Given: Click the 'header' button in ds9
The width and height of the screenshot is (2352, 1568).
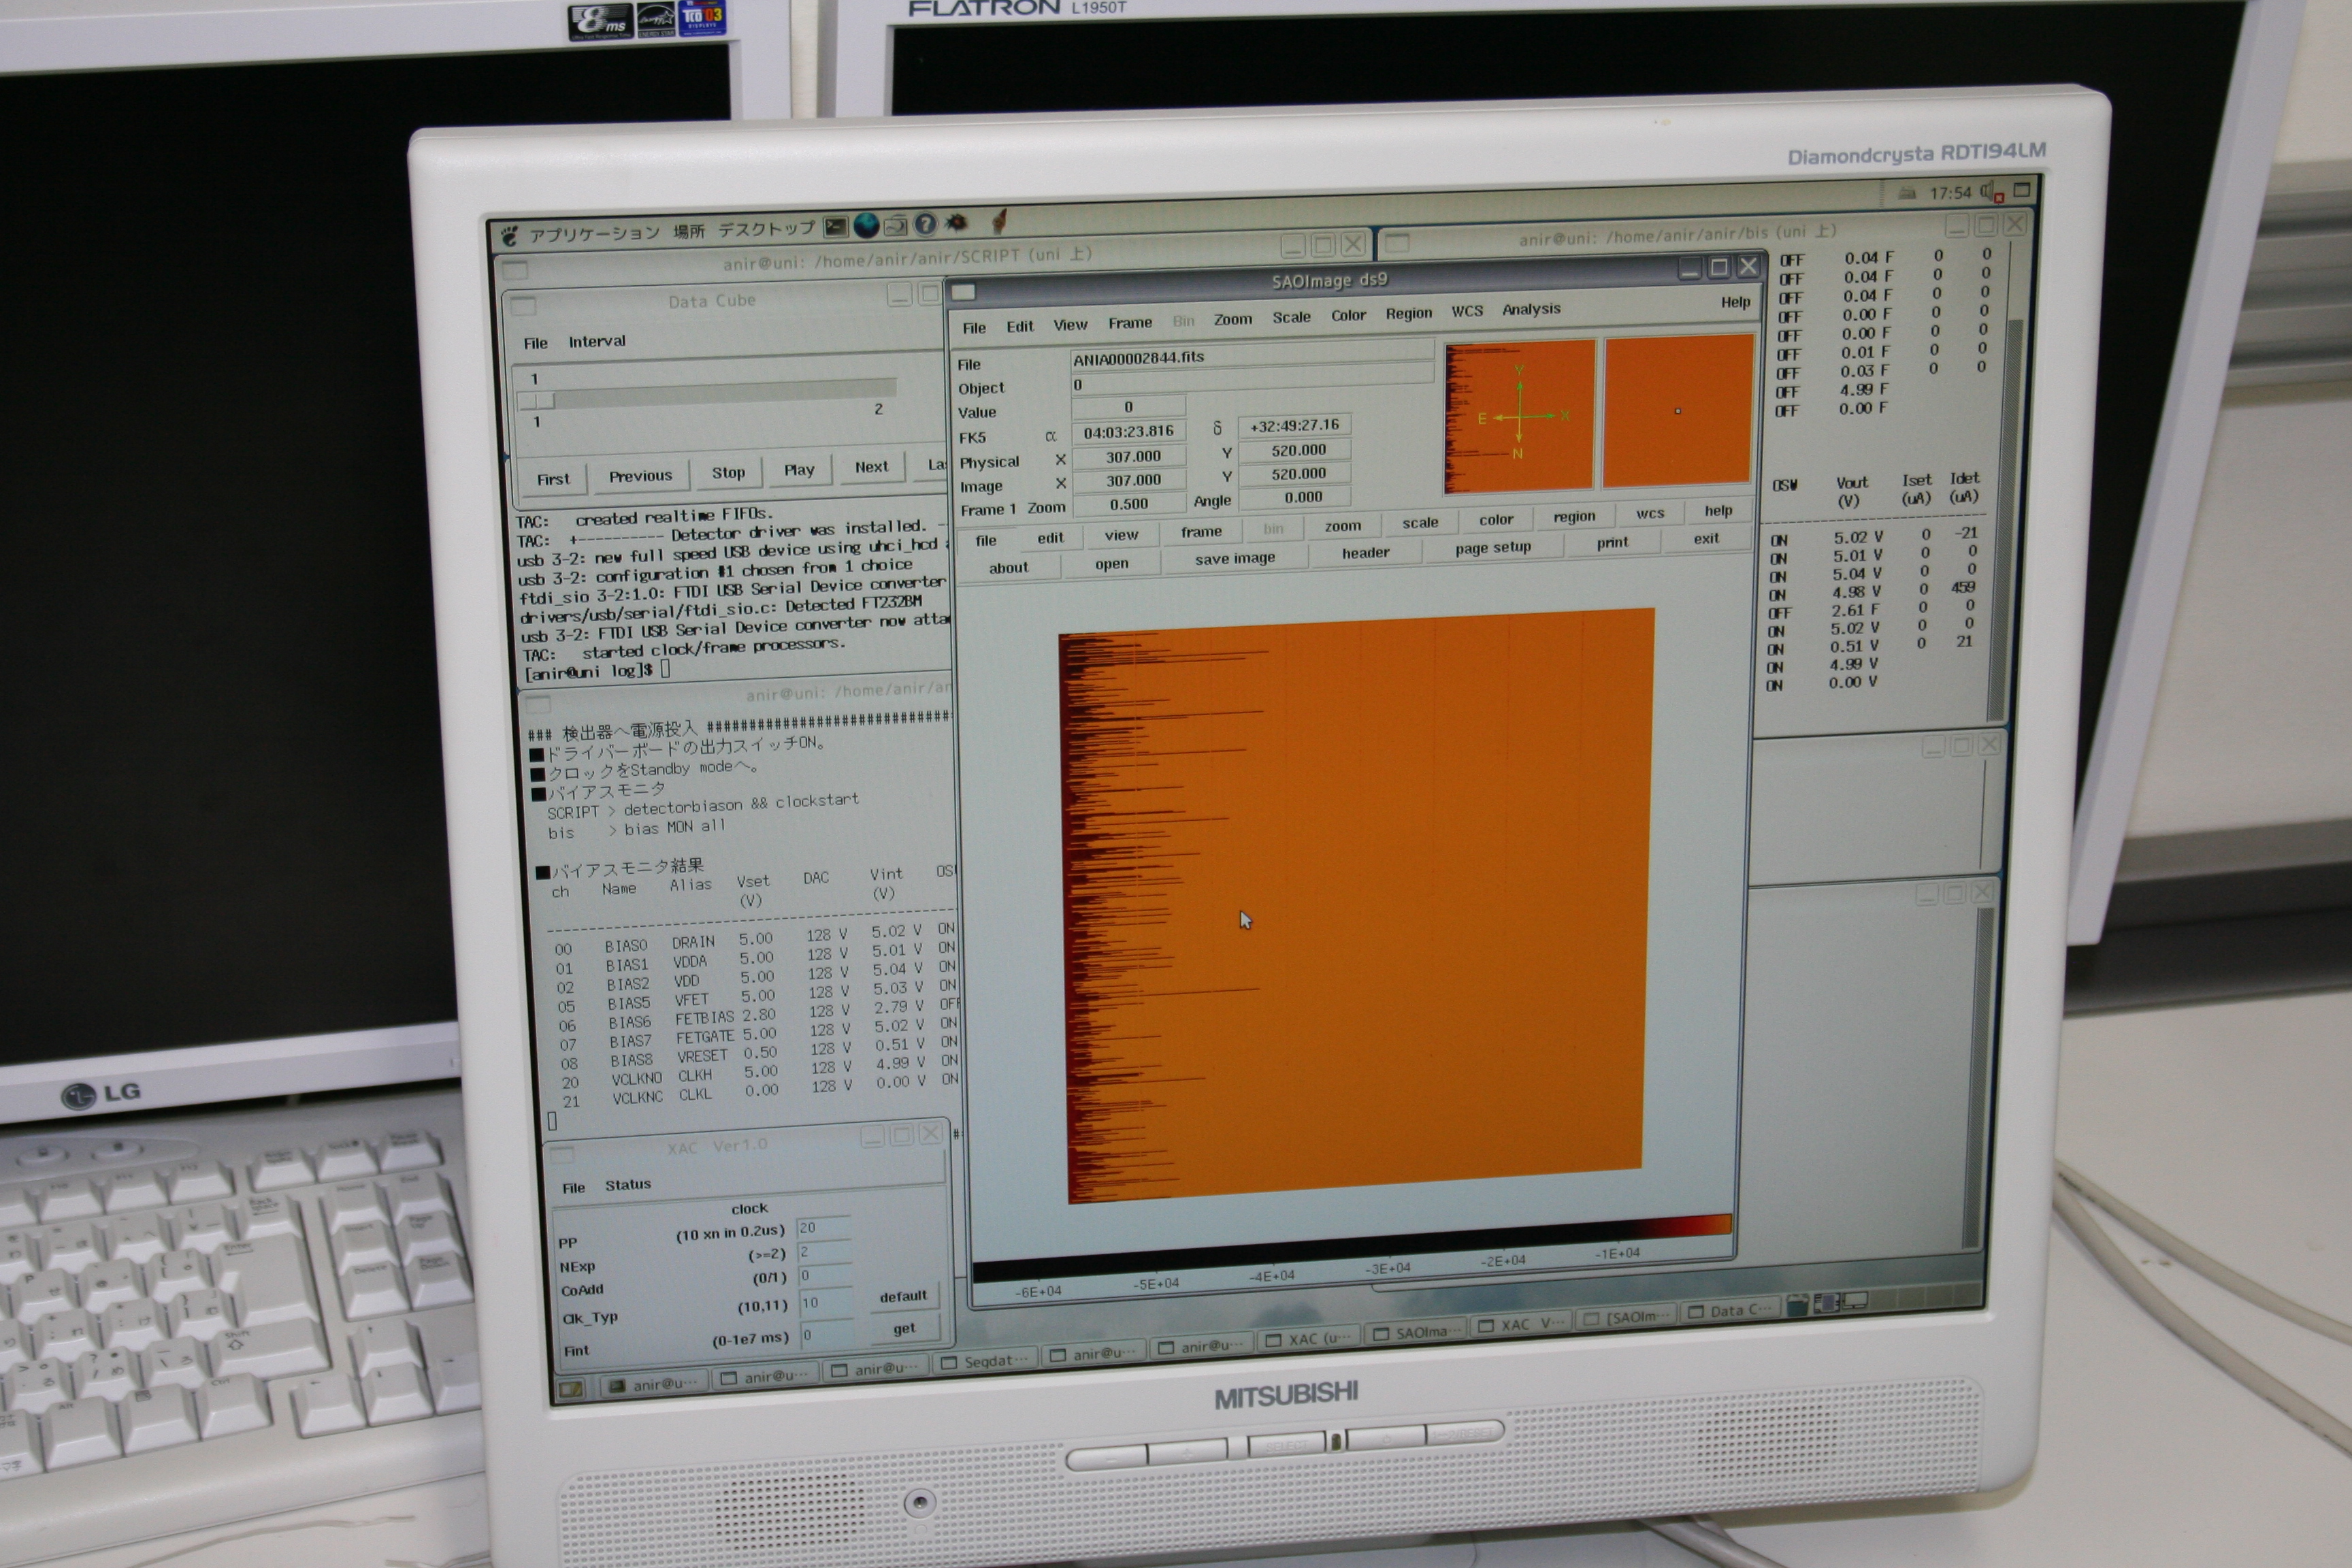Looking at the screenshot, I should (x=1365, y=552).
